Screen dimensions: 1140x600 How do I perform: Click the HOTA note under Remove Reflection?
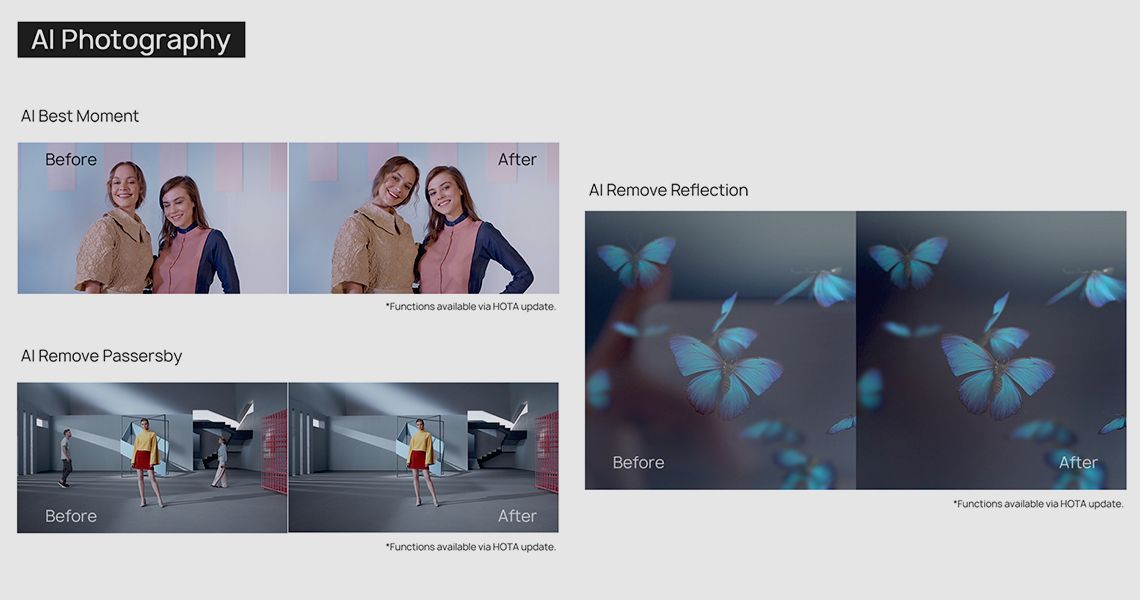[1038, 504]
